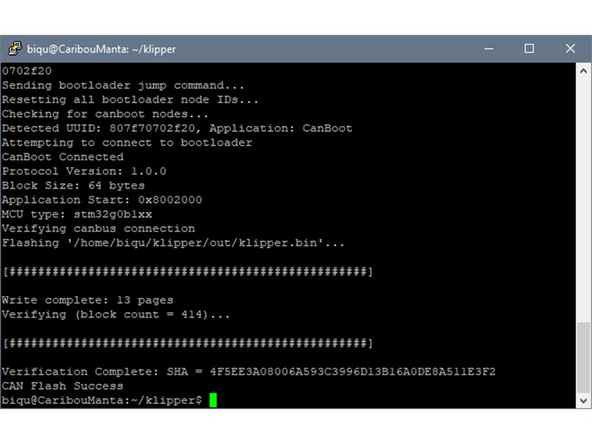Image resolution: width=592 pixels, height=444 pixels.
Task: Click the 'MCU type: stm32g0b1xx' line
Action: click(x=77, y=214)
